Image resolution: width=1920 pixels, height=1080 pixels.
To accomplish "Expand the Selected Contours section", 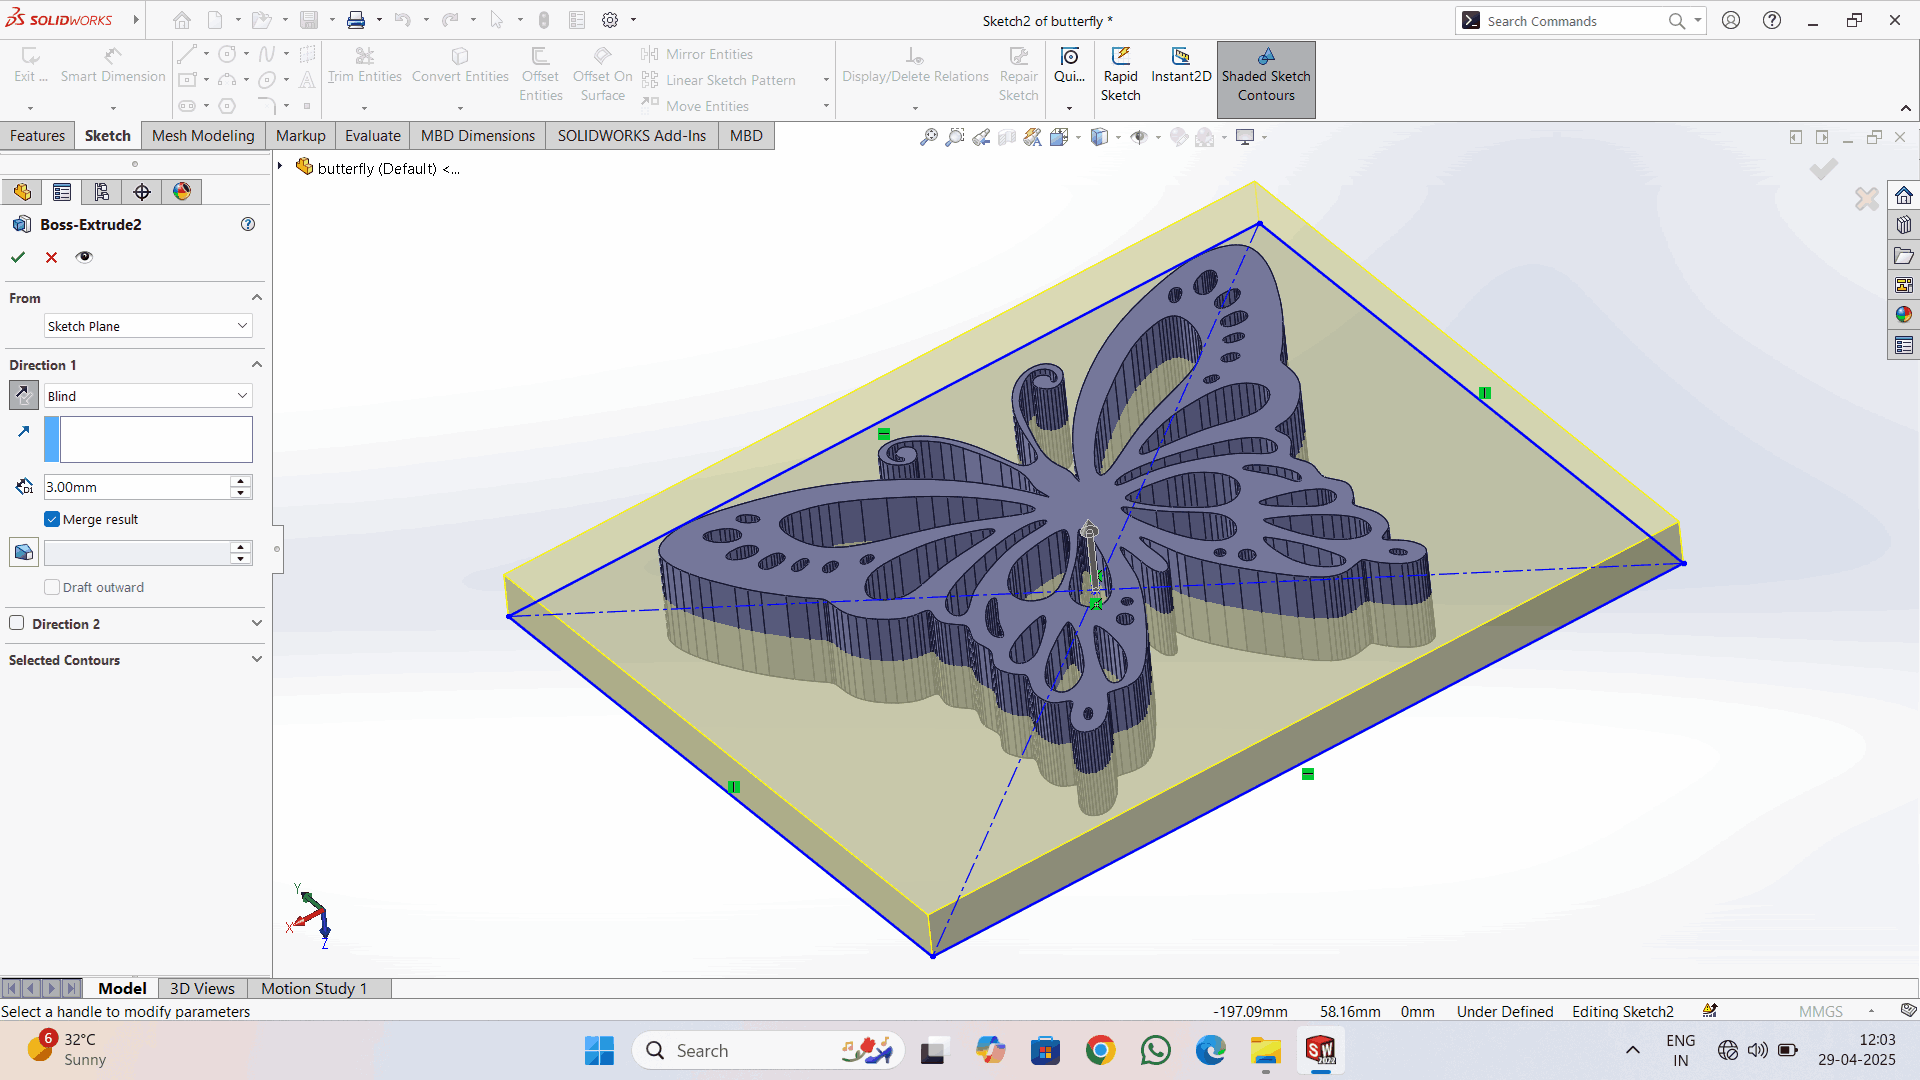I will click(x=257, y=659).
